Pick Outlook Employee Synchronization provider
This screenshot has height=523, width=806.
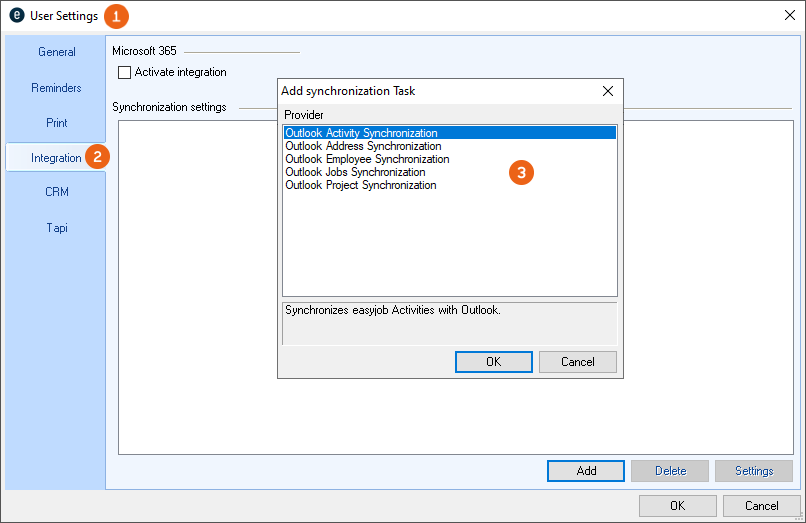point(367,159)
